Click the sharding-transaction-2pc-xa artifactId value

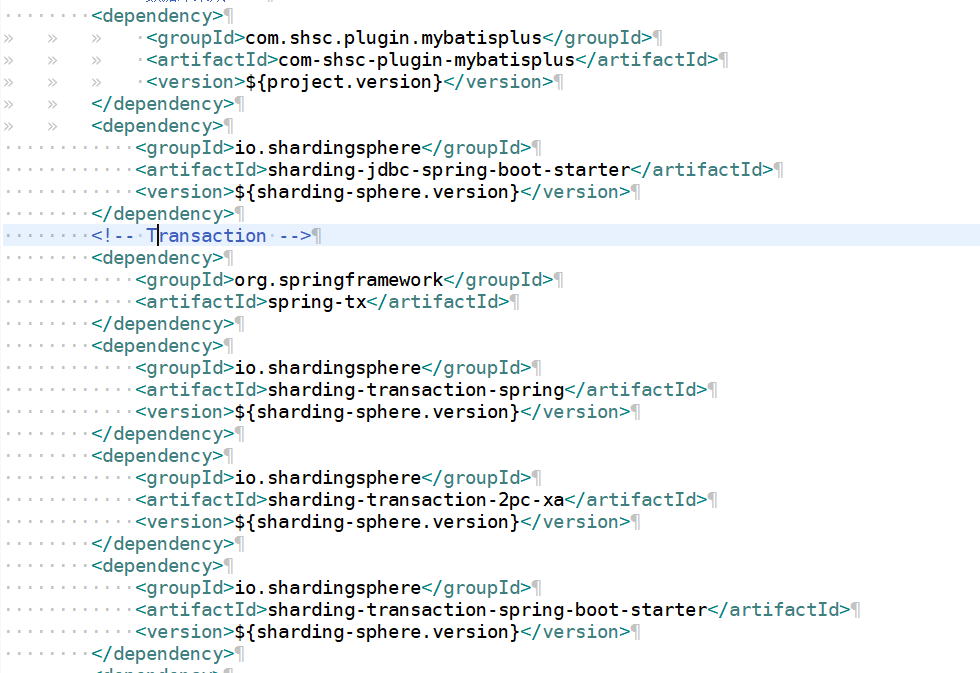point(416,500)
